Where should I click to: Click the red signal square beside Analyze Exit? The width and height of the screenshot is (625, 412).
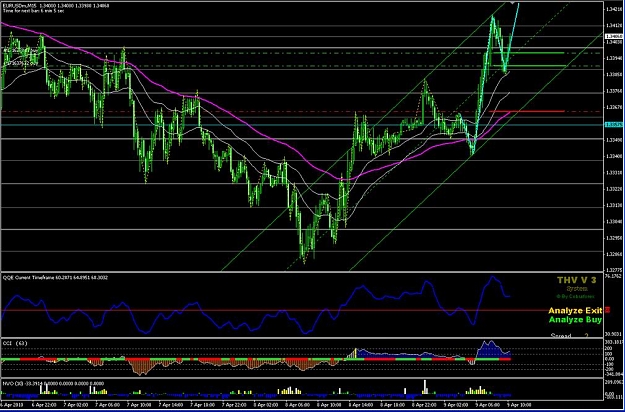click(x=607, y=310)
